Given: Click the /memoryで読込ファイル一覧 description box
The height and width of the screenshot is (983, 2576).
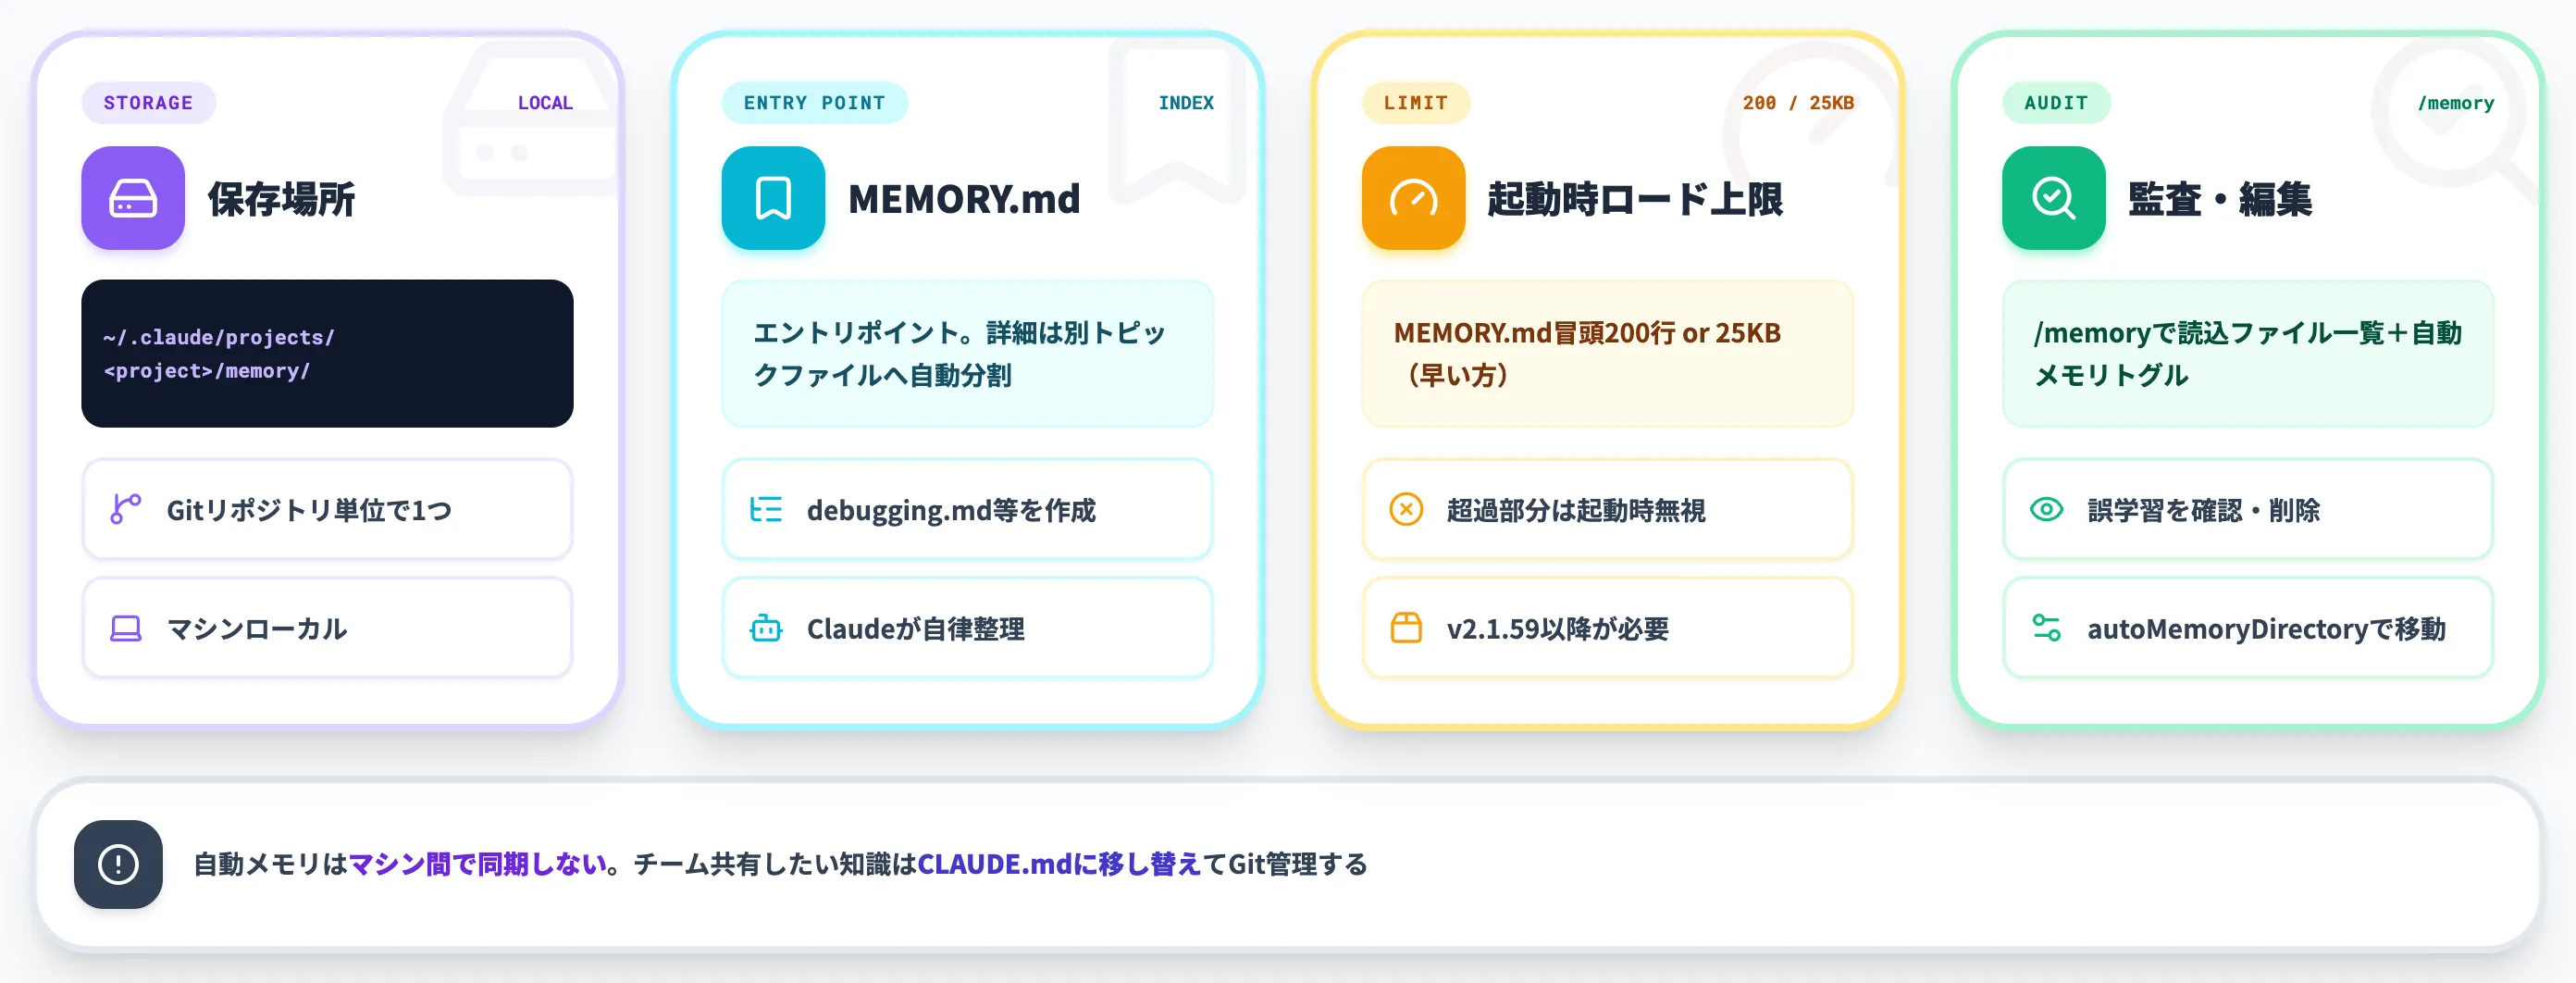Looking at the screenshot, I should [2247, 354].
